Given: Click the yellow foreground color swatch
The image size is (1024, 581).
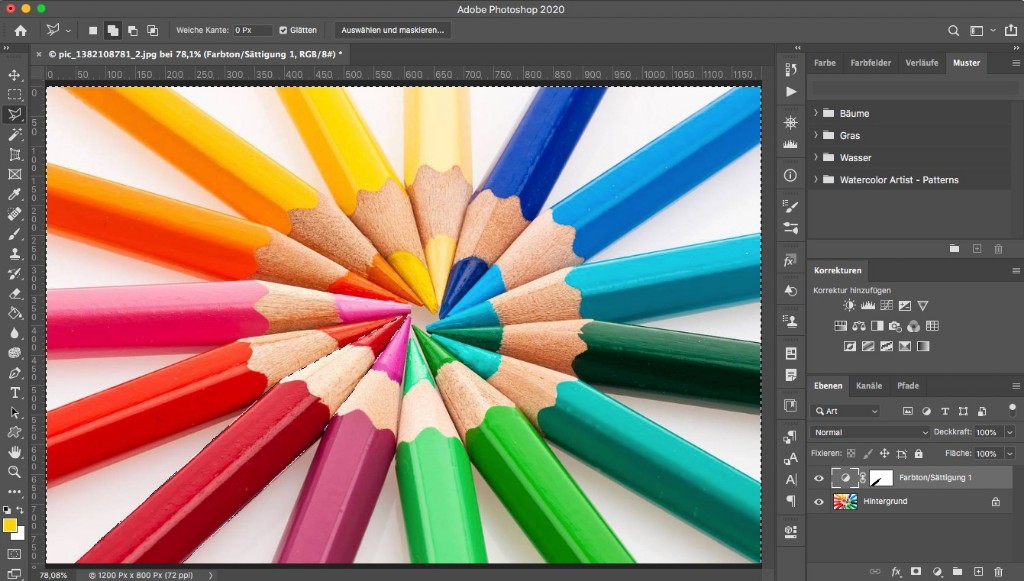Looking at the screenshot, I should [x=10, y=525].
